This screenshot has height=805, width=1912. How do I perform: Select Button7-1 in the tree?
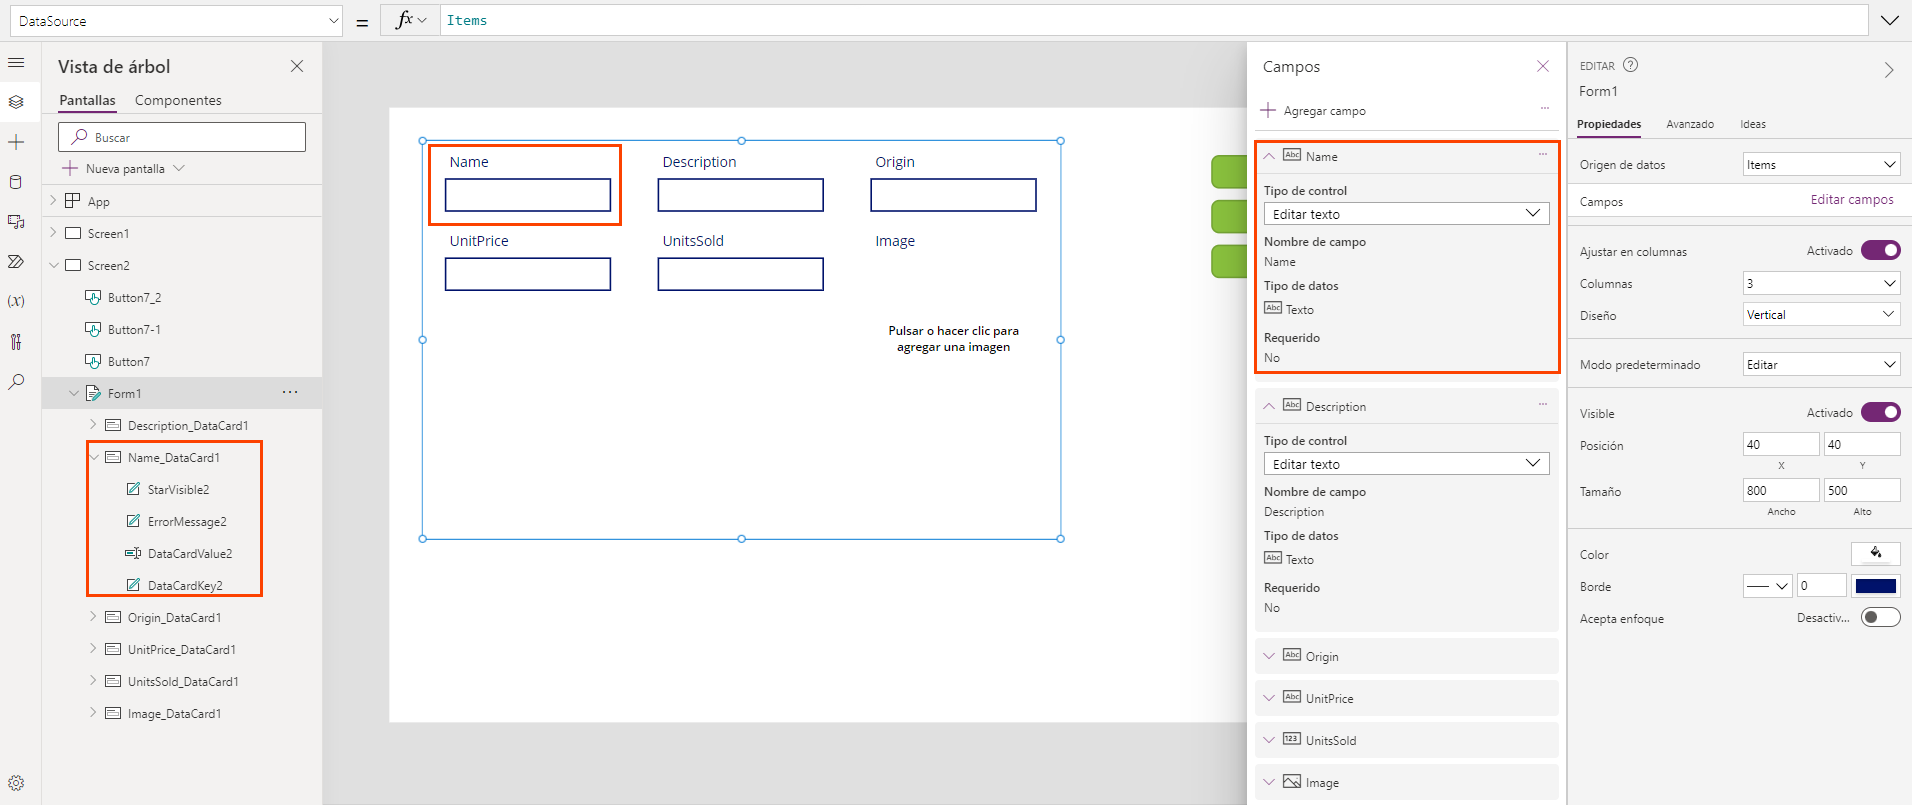(x=134, y=329)
